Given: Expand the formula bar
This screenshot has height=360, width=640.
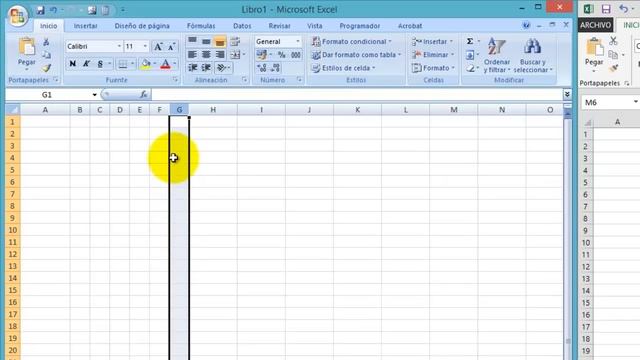Looking at the screenshot, I should 567,95.
